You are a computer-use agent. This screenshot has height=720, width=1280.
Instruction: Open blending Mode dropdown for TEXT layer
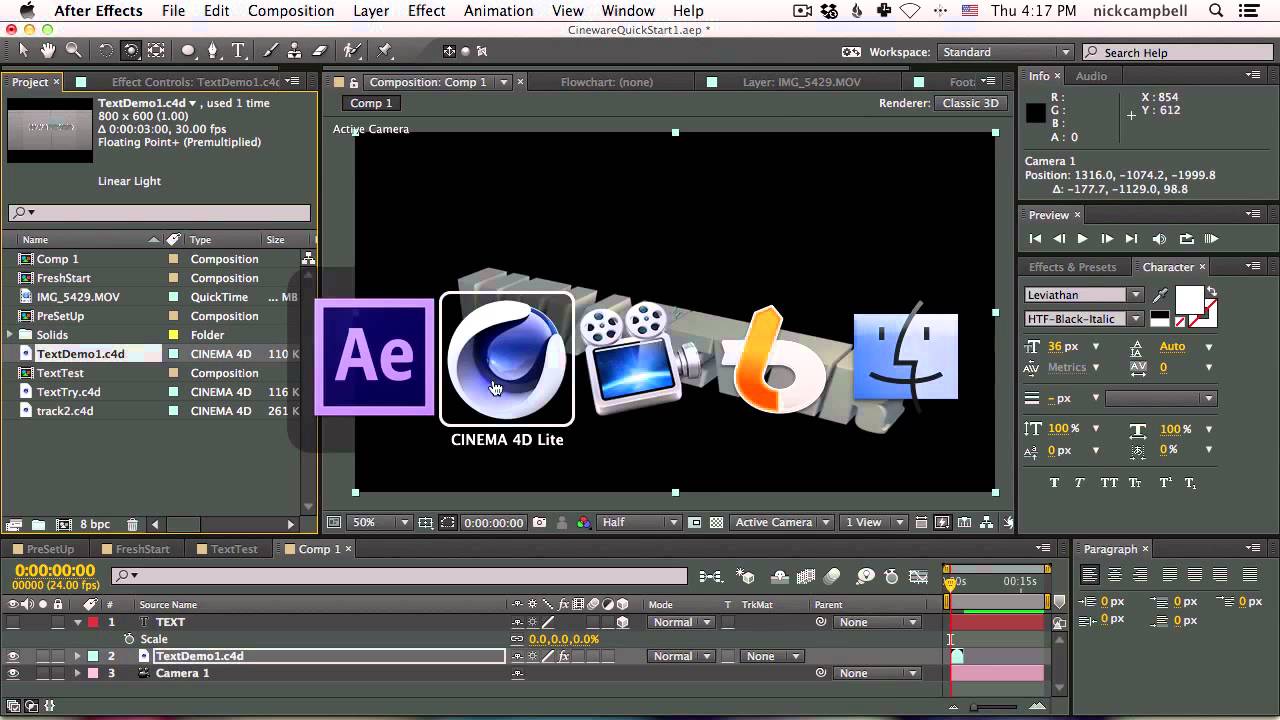681,622
